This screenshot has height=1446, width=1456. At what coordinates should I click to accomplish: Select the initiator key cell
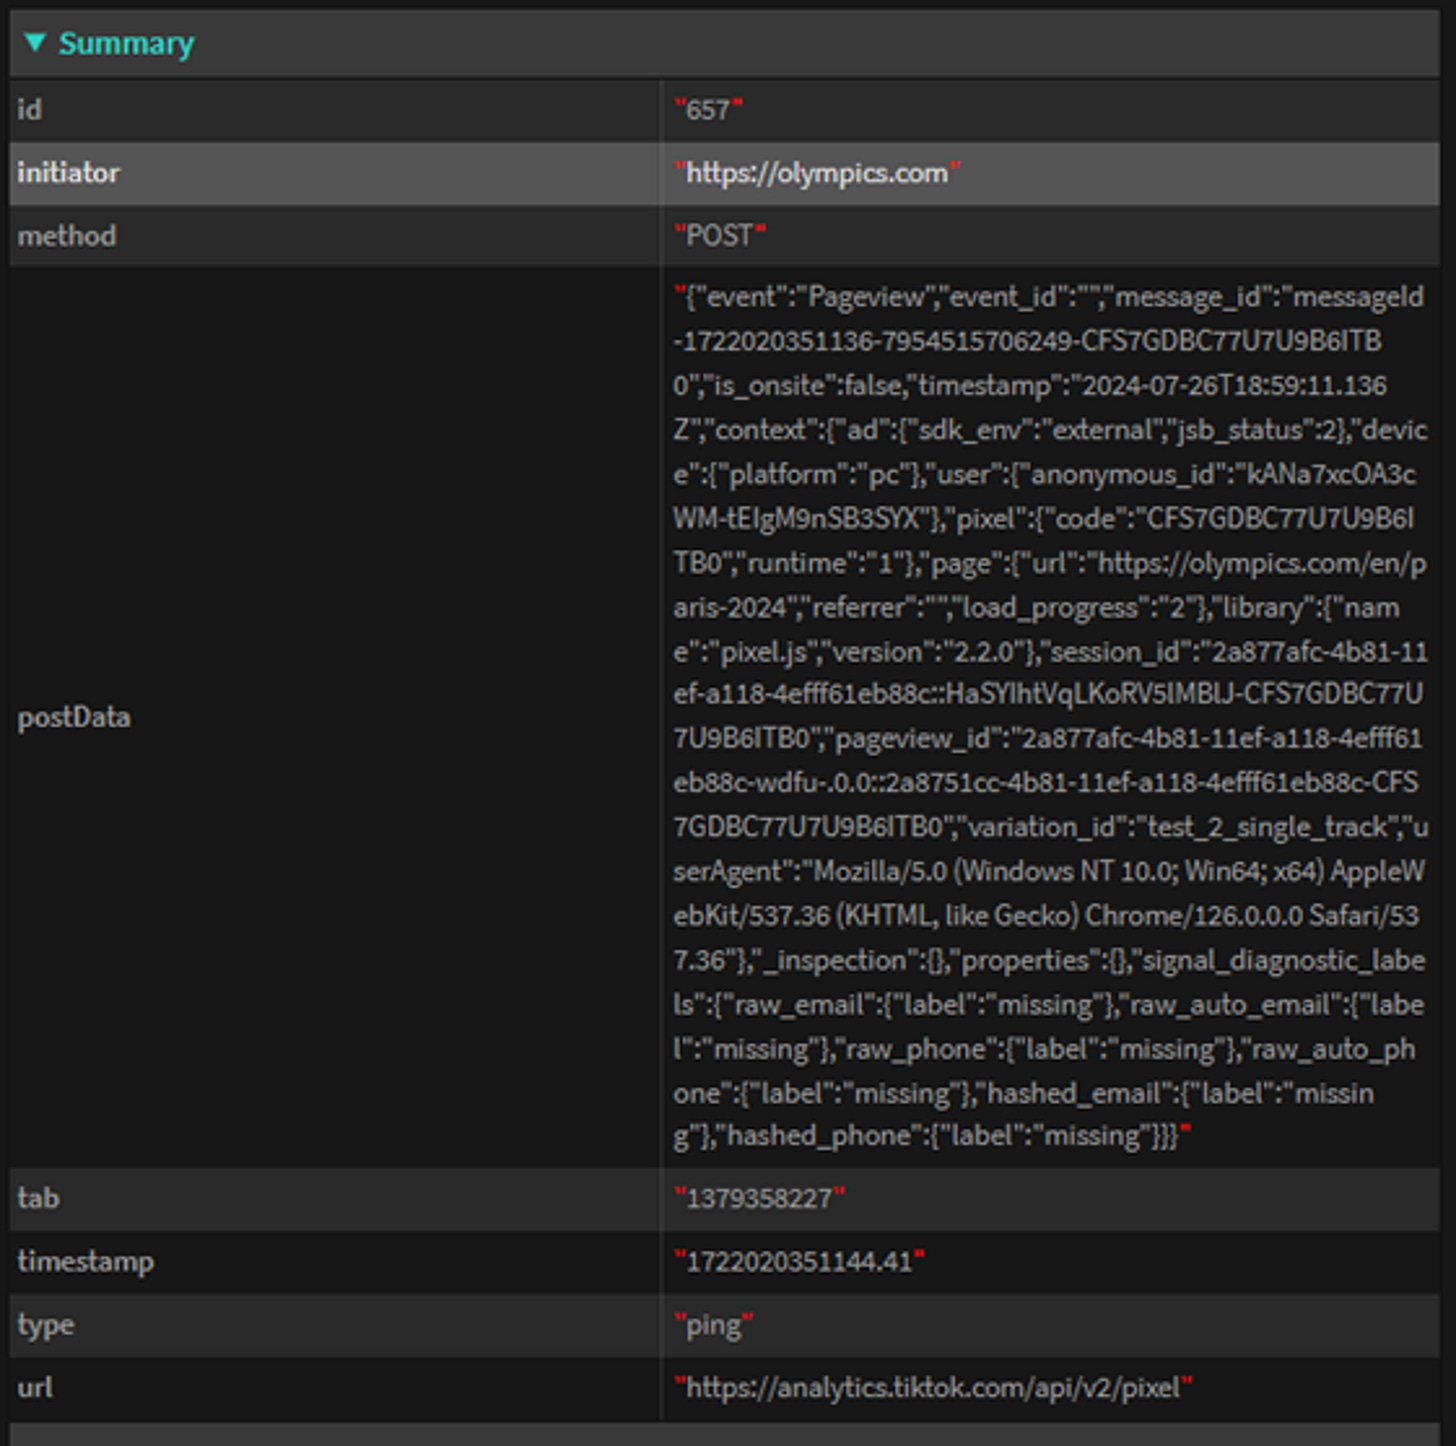click(x=334, y=173)
